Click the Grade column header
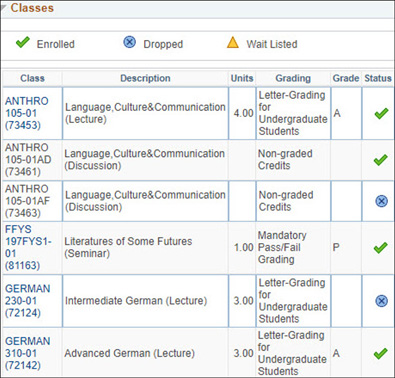 [x=346, y=78]
